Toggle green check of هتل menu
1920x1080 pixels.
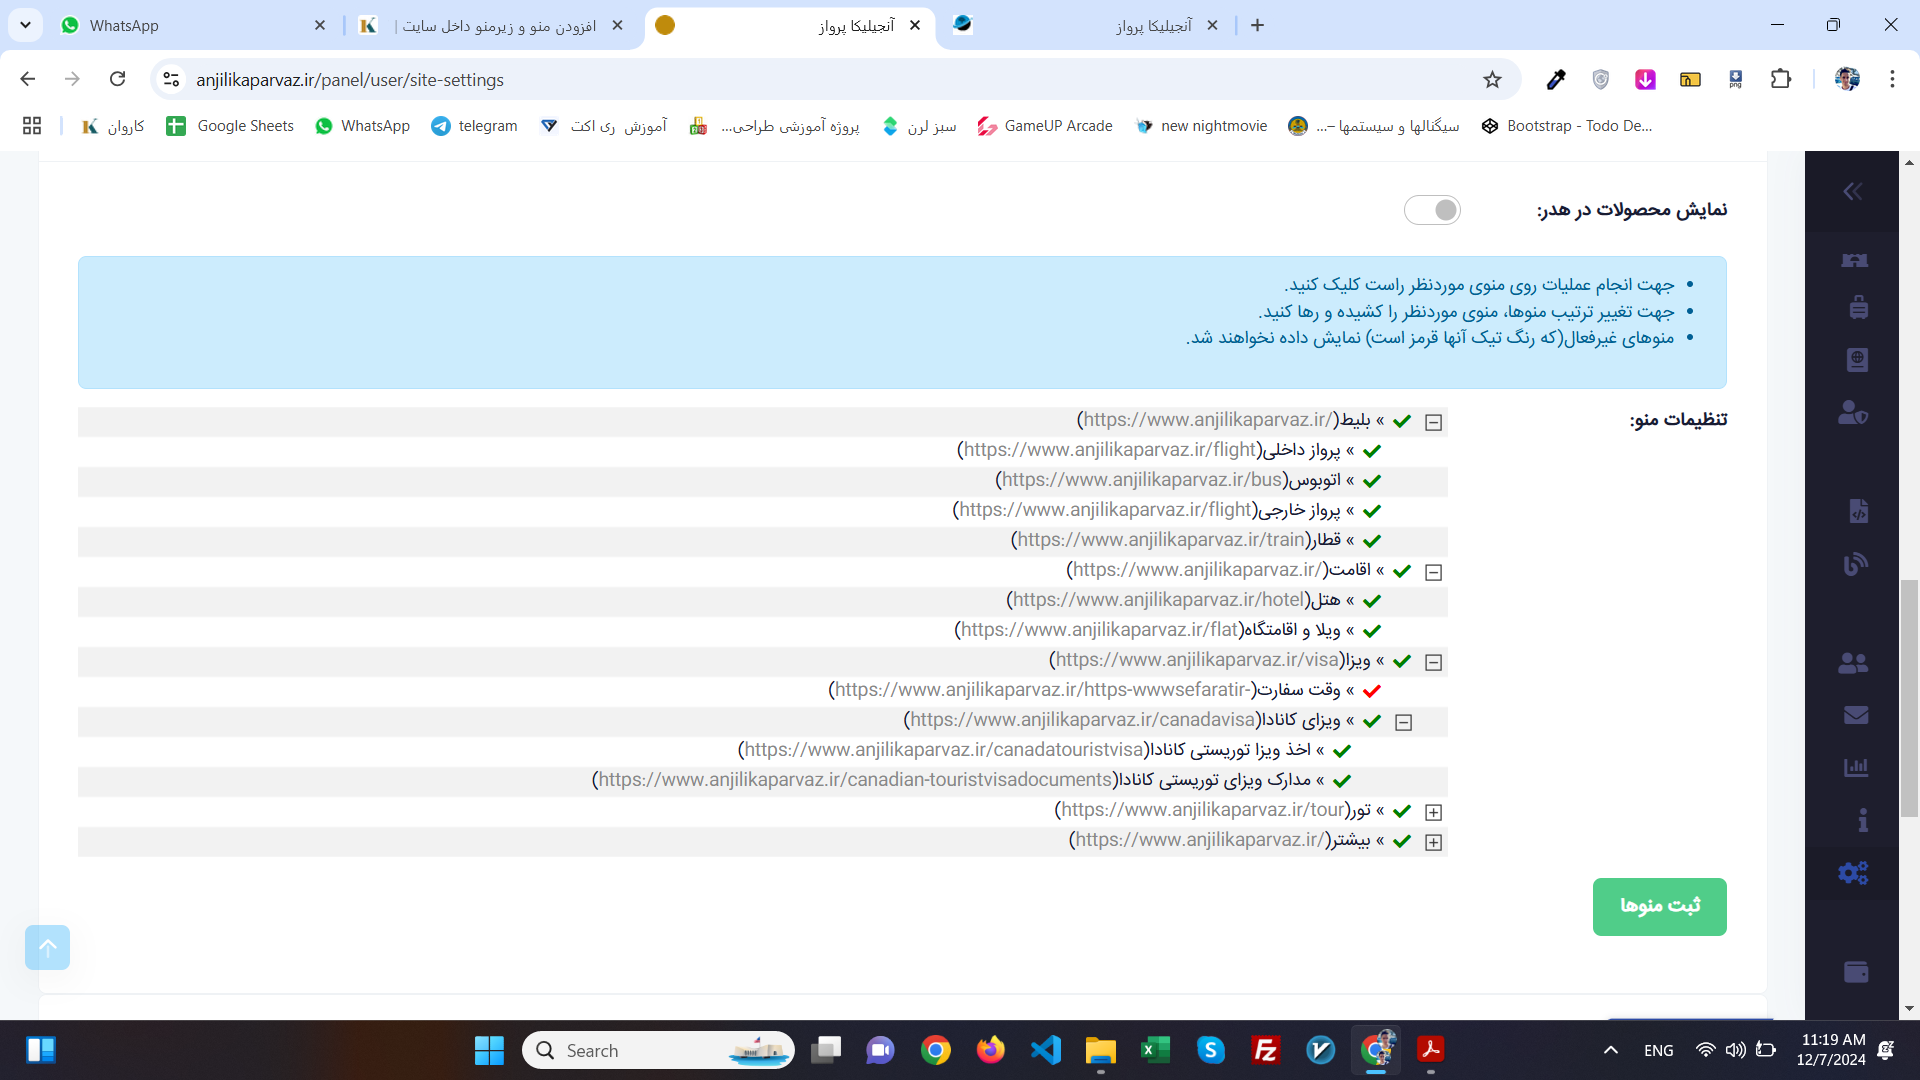1372,601
